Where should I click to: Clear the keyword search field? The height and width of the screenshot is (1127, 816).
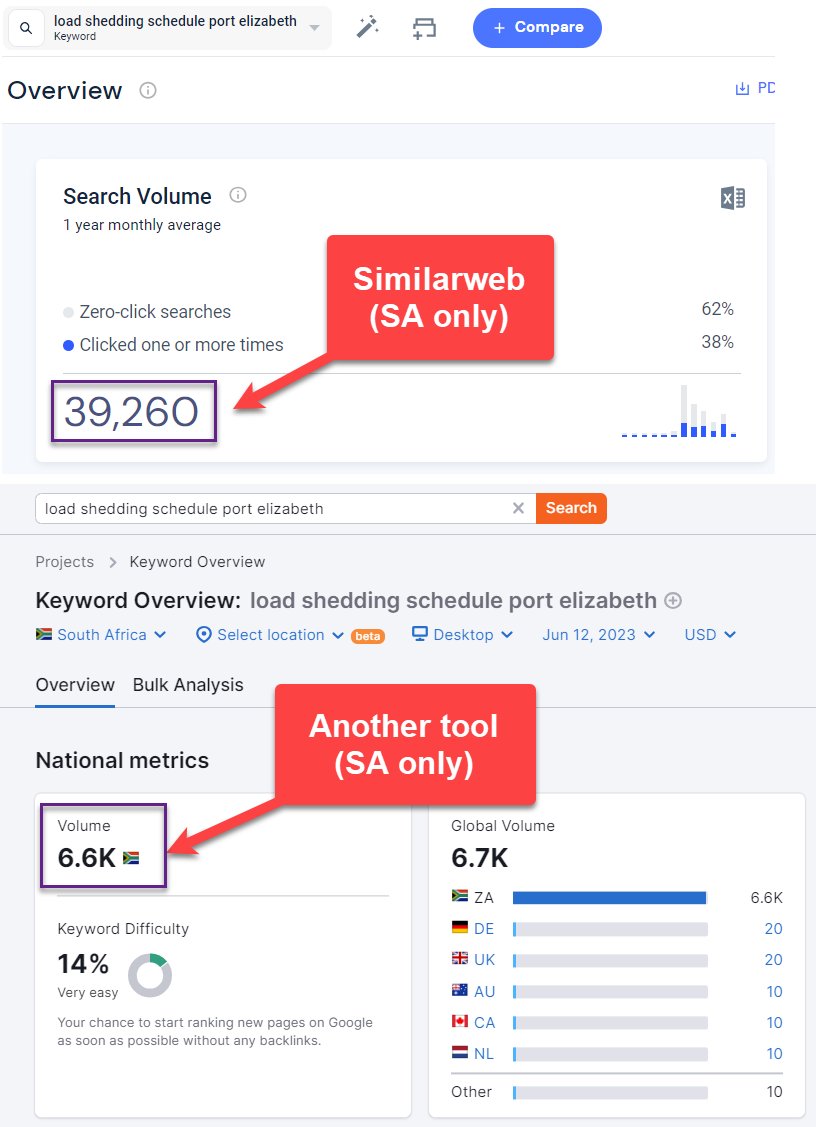(x=518, y=508)
